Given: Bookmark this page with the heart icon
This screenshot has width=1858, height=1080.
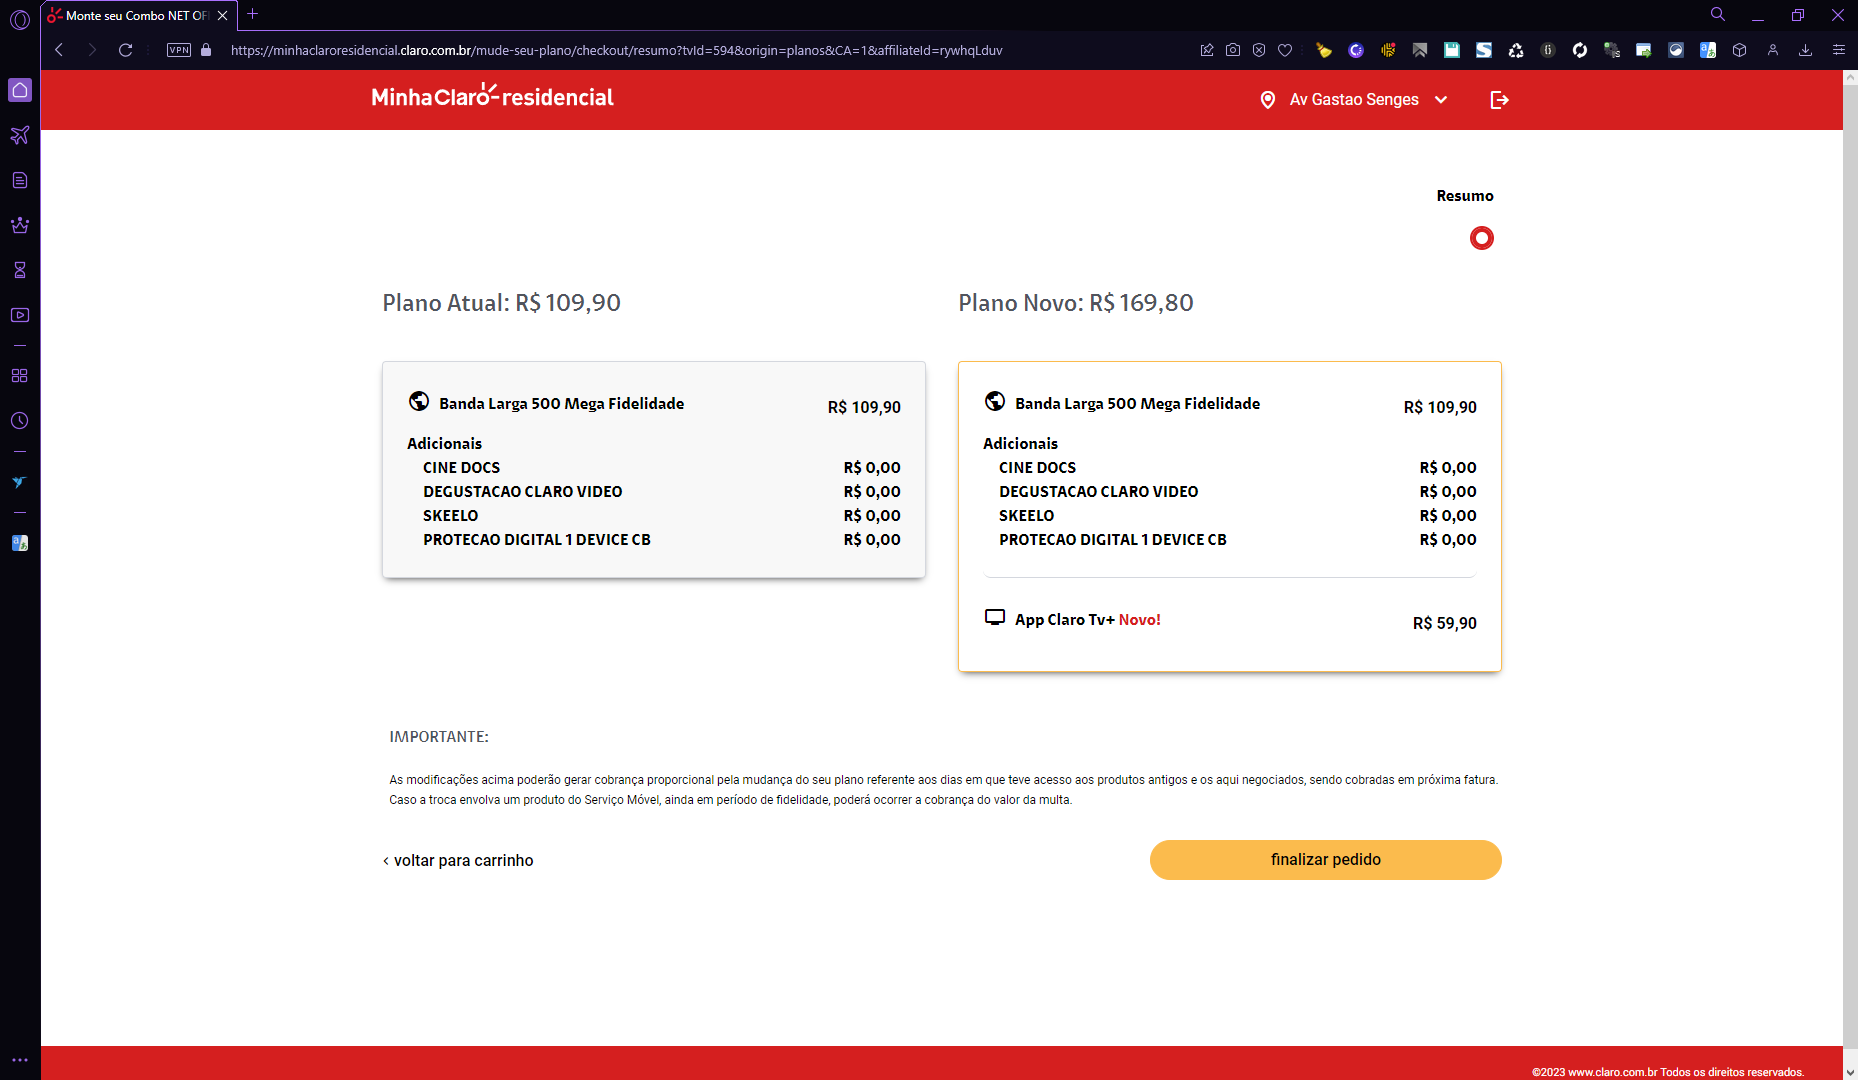Looking at the screenshot, I should 1285,50.
